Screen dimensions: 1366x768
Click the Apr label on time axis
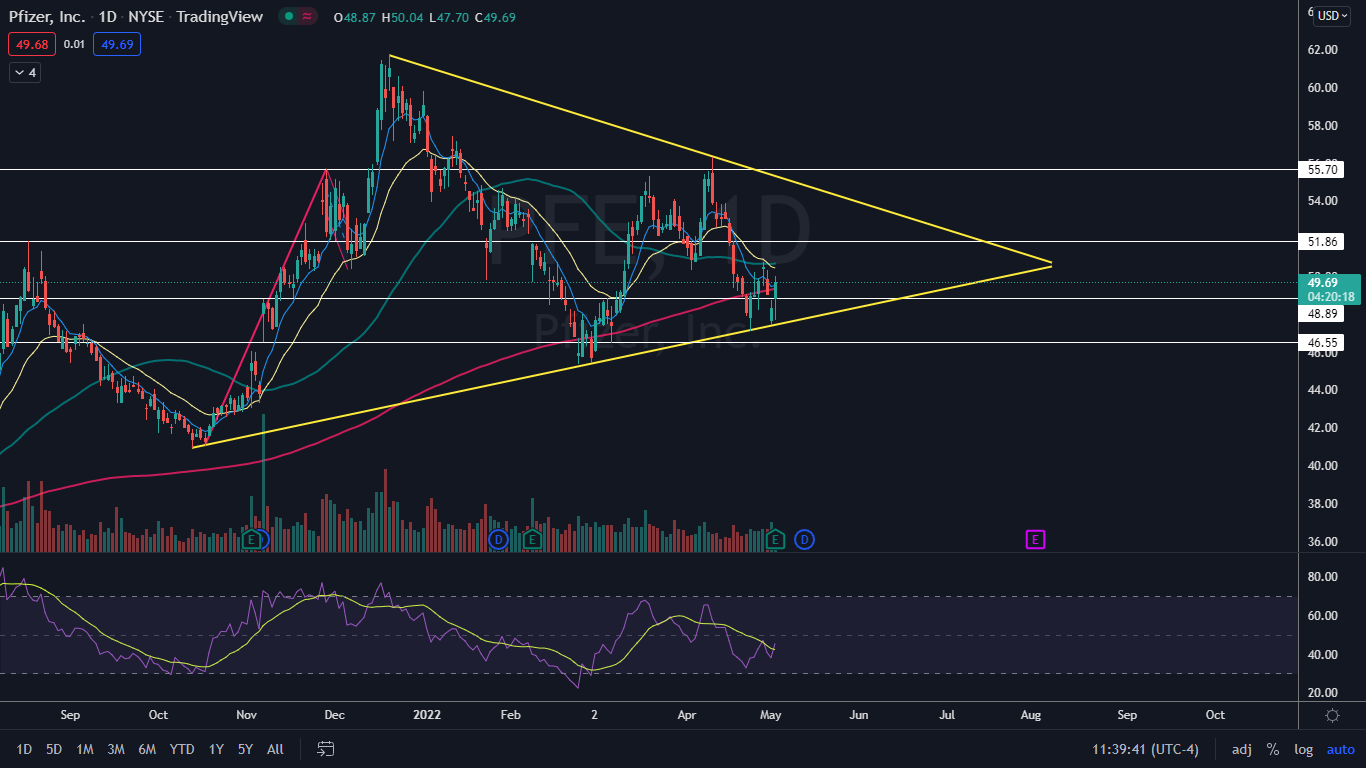686,715
